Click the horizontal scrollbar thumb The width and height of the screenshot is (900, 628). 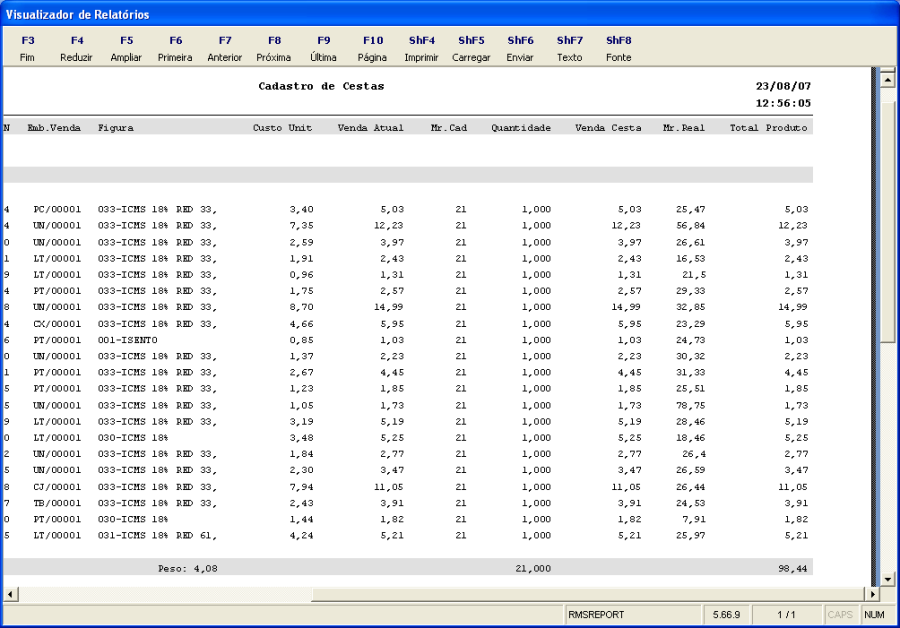click(588, 594)
